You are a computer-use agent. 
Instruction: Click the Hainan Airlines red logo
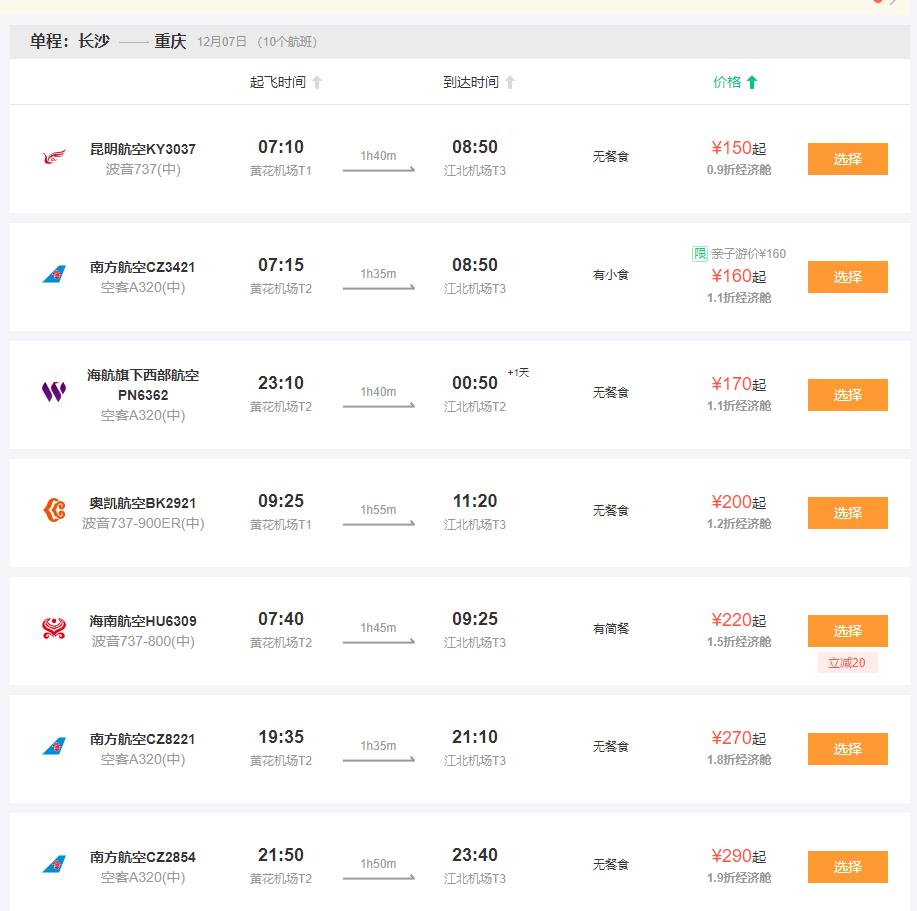click(54, 628)
